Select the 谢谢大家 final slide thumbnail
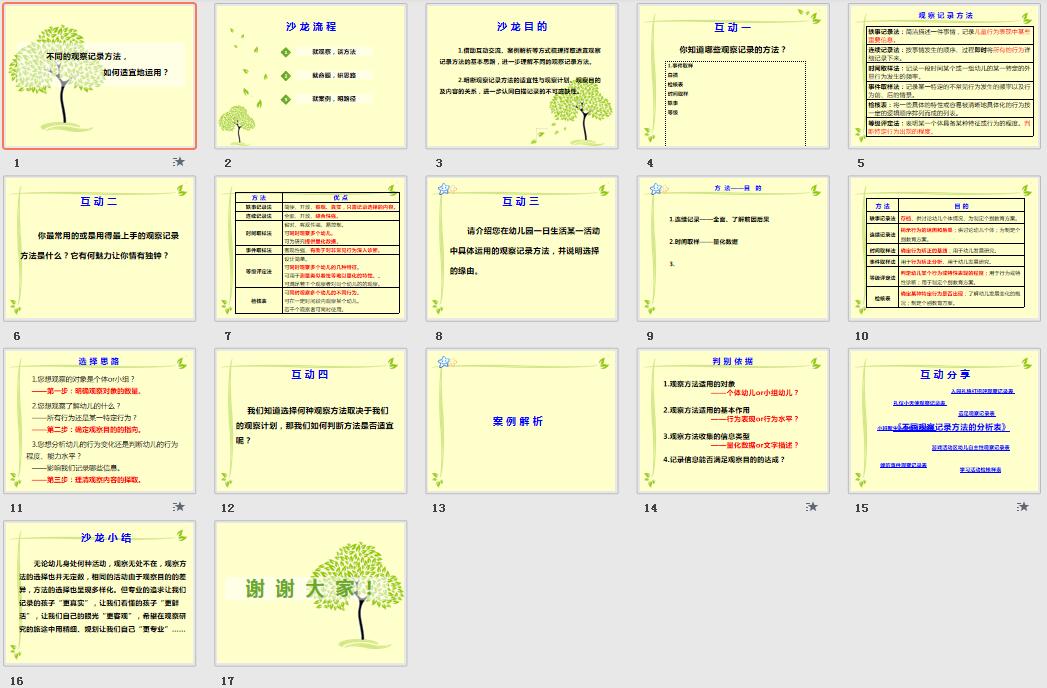The image size is (1047, 688). 310,594
